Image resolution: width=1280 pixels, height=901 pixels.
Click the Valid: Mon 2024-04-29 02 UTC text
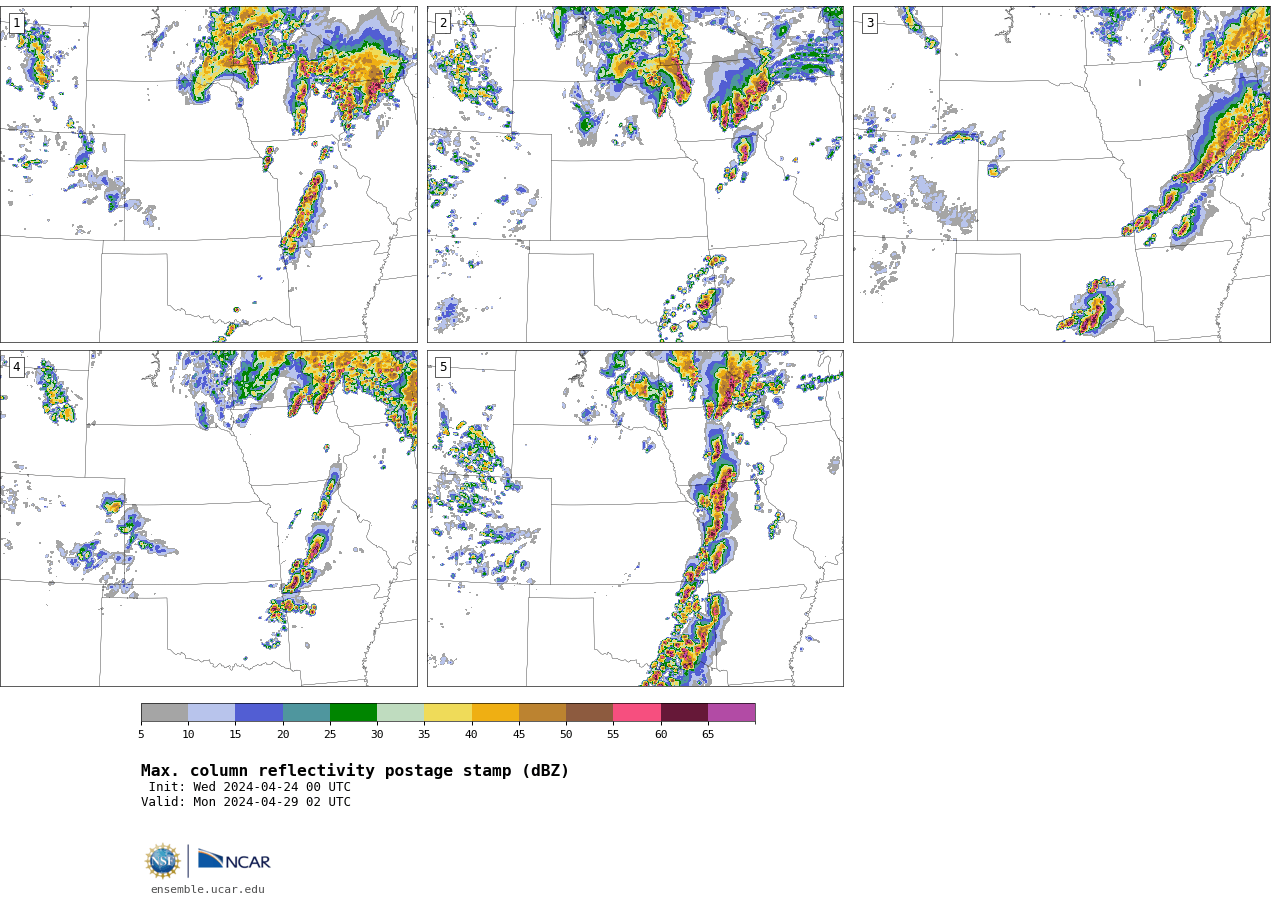click(x=246, y=802)
